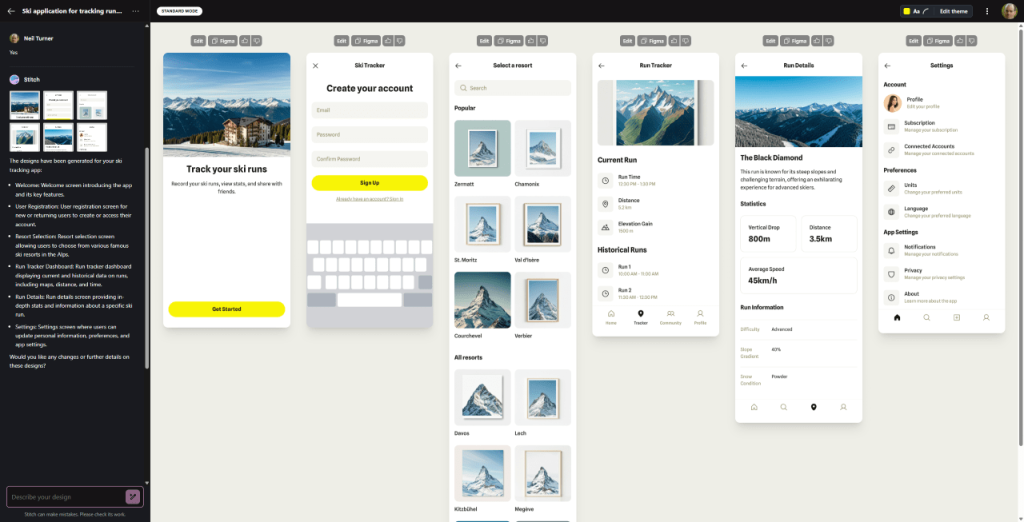This screenshot has width=1024, height=522.
Task: Click the corner-radius curve icon in theme bar
Action: click(x=925, y=11)
